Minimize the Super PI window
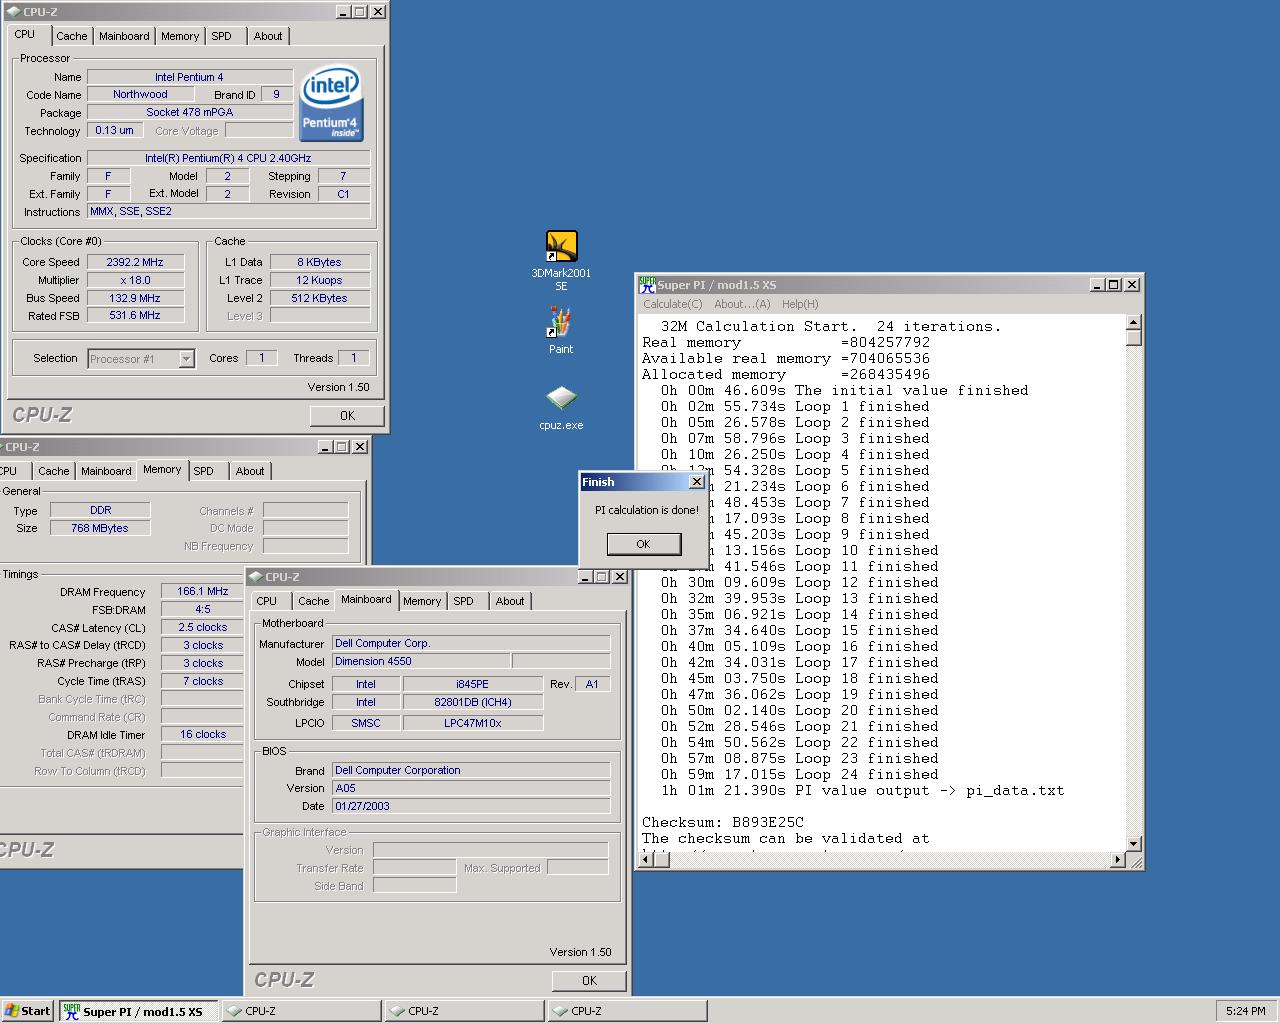 point(1097,285)
